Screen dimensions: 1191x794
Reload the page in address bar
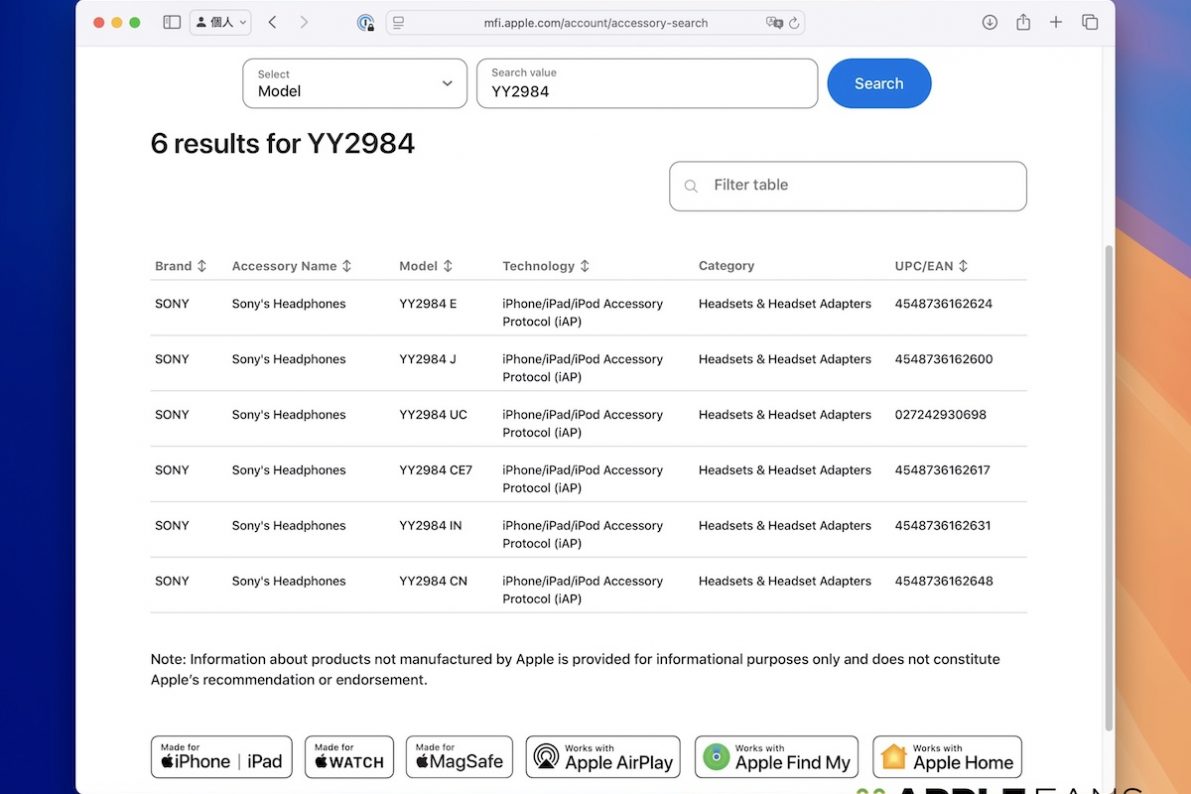point(794,23)
